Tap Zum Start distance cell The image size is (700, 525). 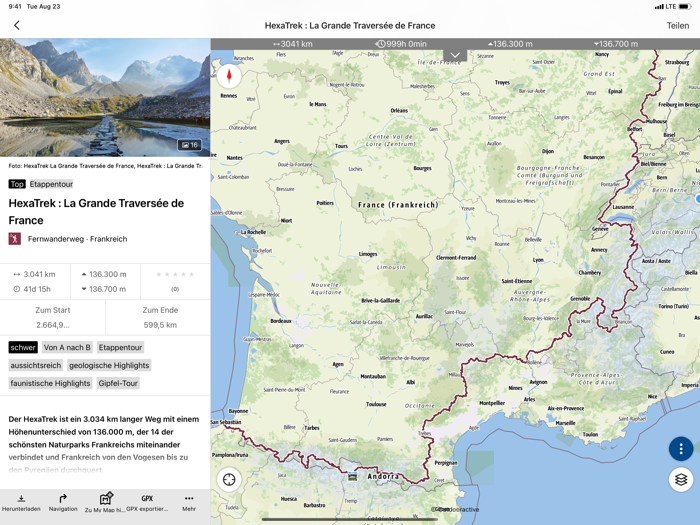(x=53, y=317)
